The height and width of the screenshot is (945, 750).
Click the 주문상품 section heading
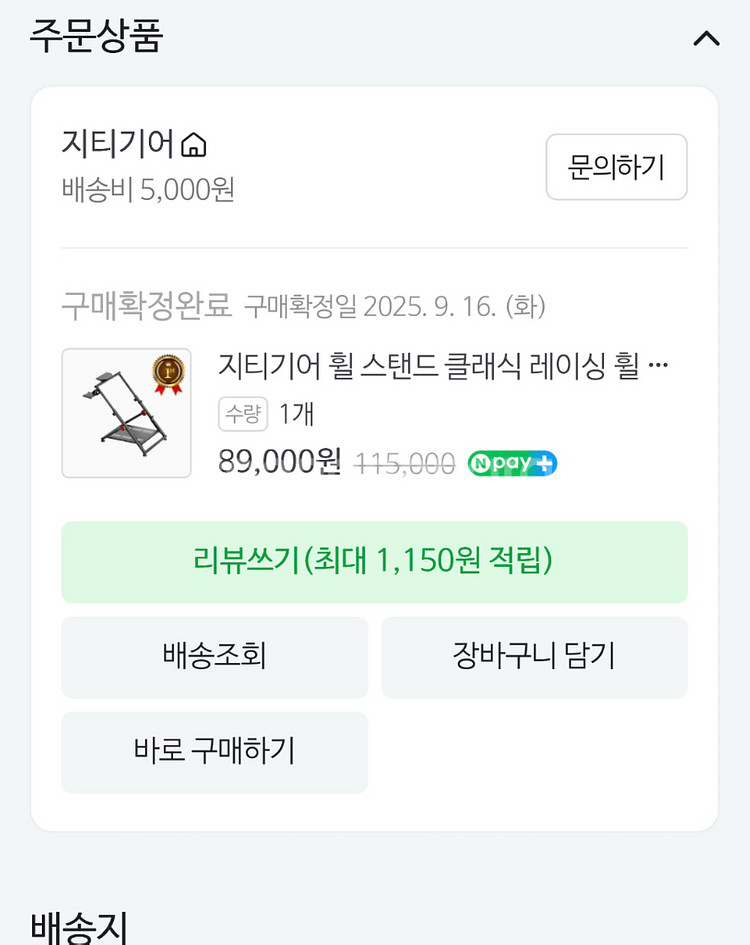click(96, 37)
